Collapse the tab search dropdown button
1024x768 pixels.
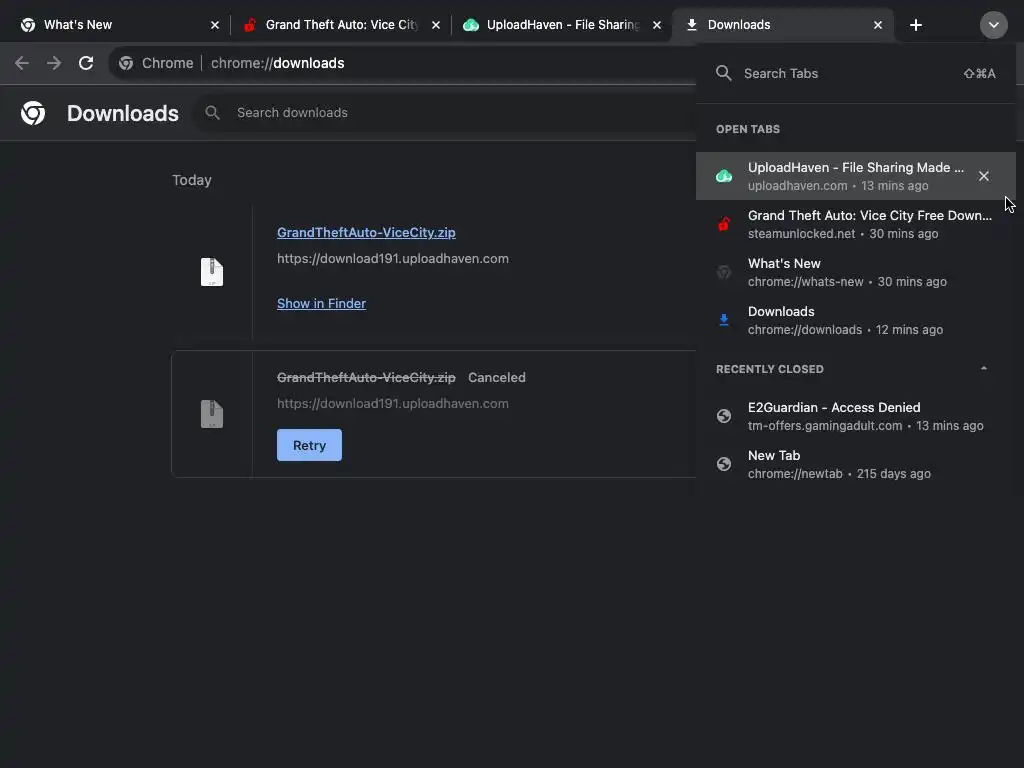pos(993,25)
